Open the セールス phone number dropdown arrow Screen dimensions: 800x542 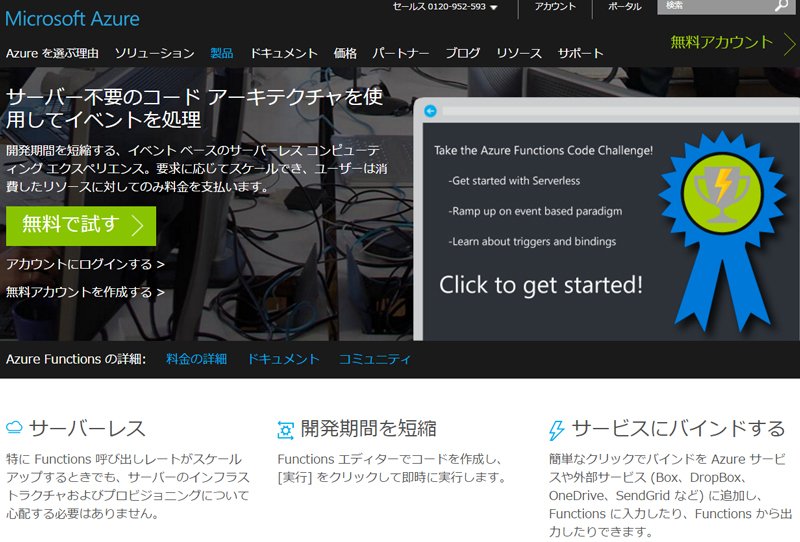click(x=493, y=7)
